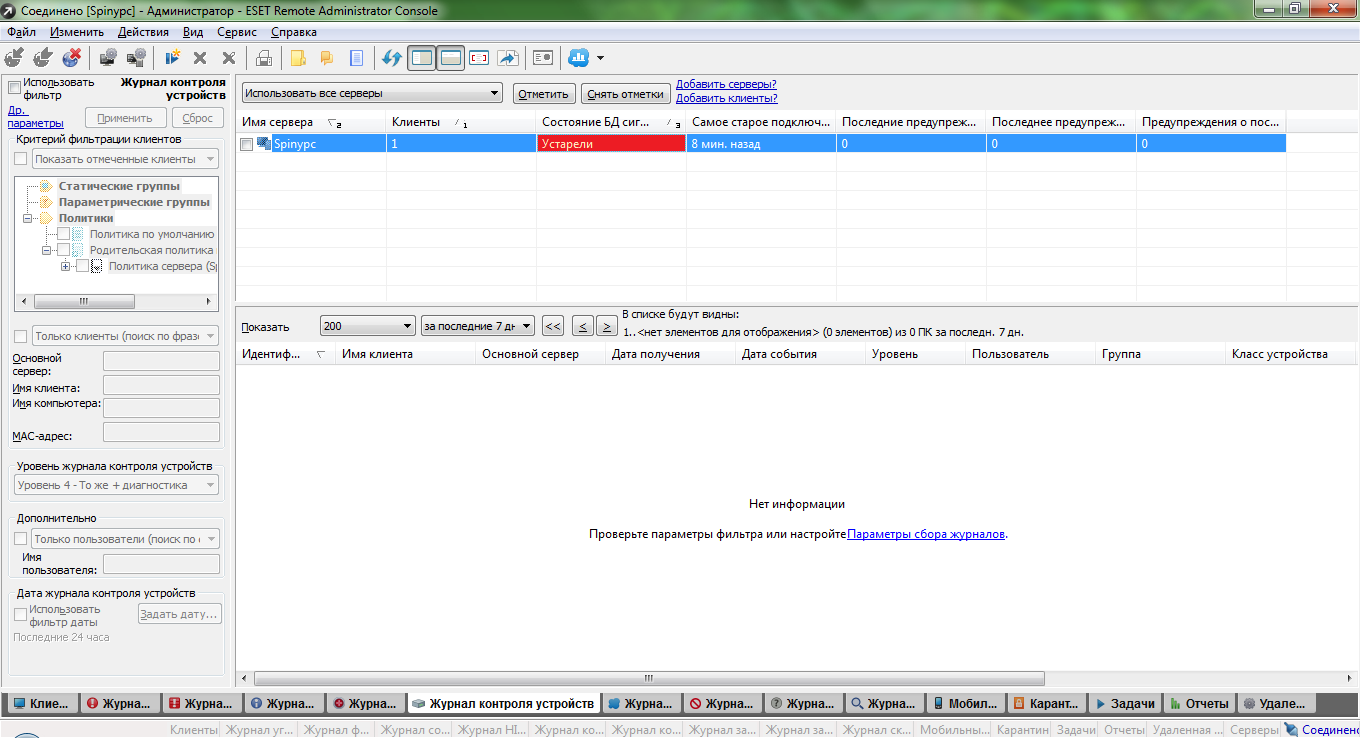The image size is (1360, 738).
Task: Open the tab with magnifier icon
Action: coord(884,703)
